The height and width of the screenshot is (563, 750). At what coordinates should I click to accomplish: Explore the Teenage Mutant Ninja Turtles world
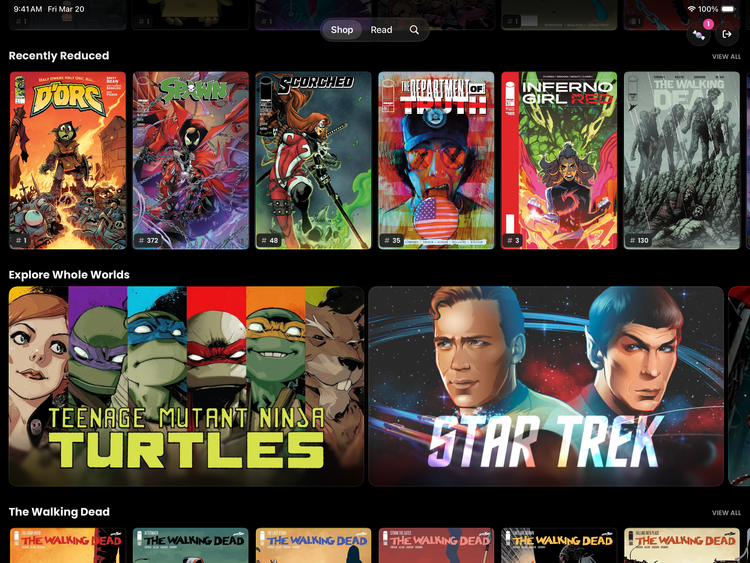[187, 386]
